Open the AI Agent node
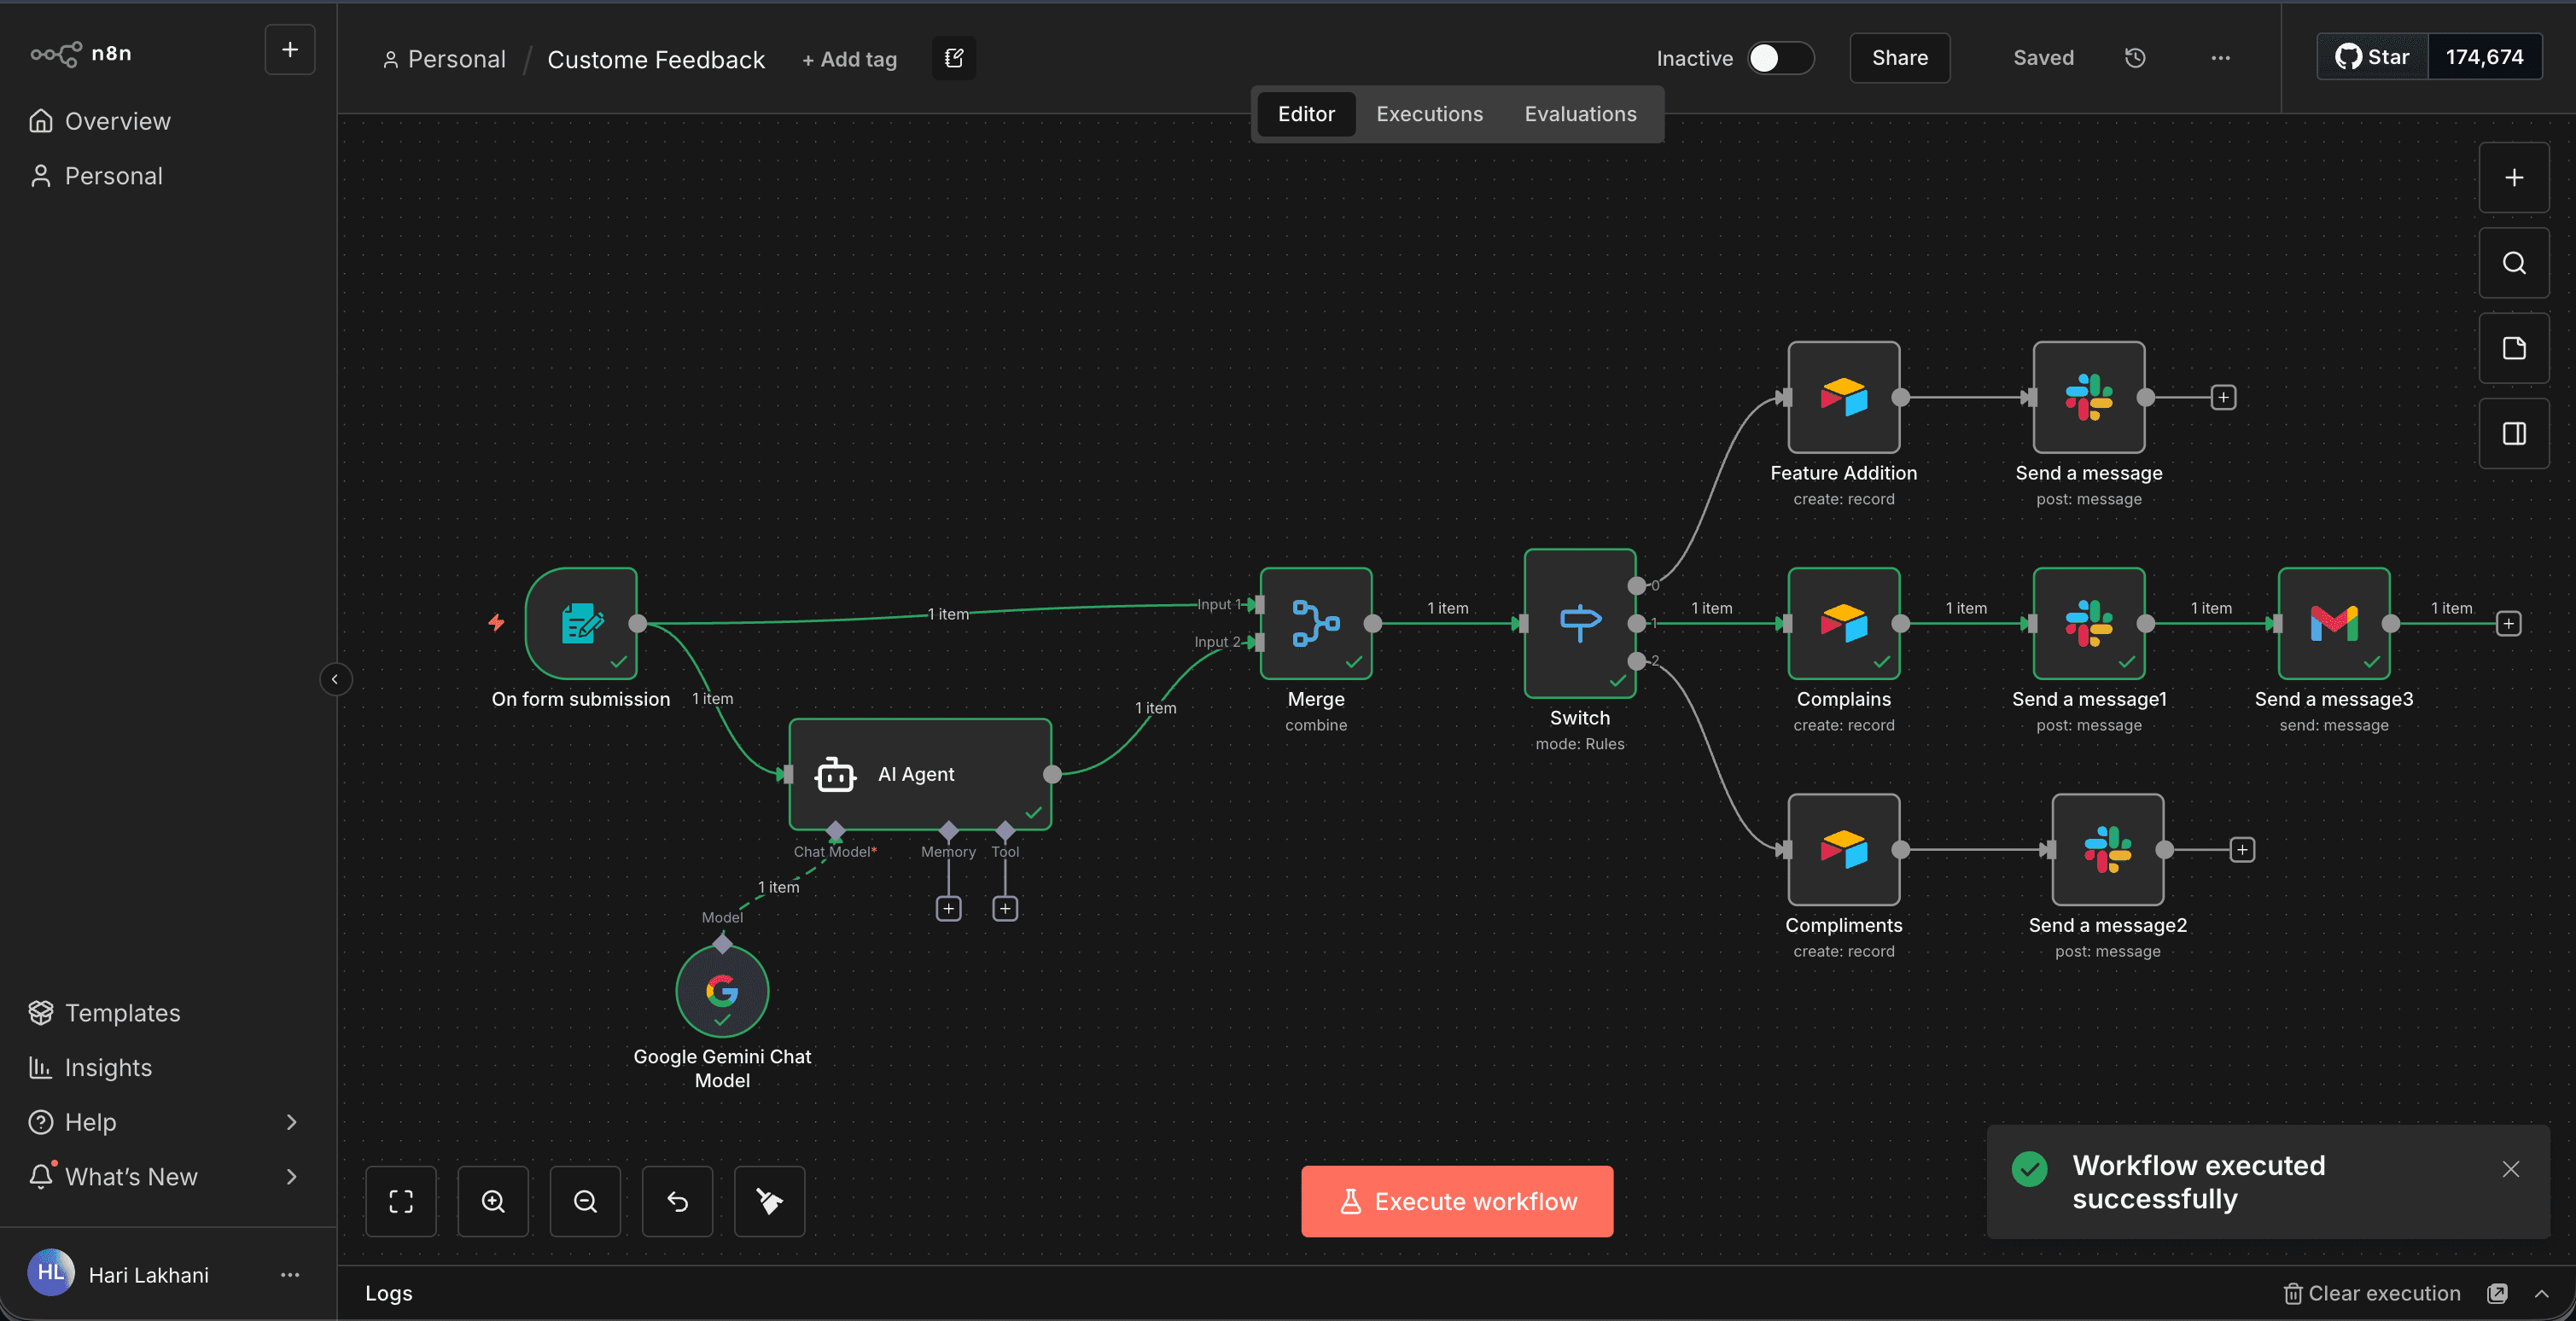Viewport: 2576px width, 1321px height. 919,774
